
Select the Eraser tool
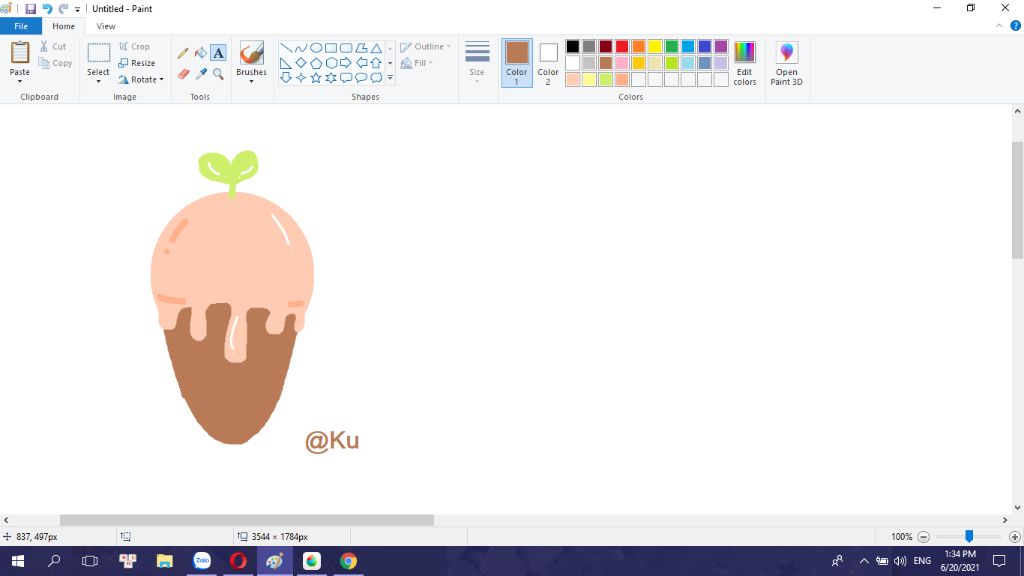coord(183,74)
